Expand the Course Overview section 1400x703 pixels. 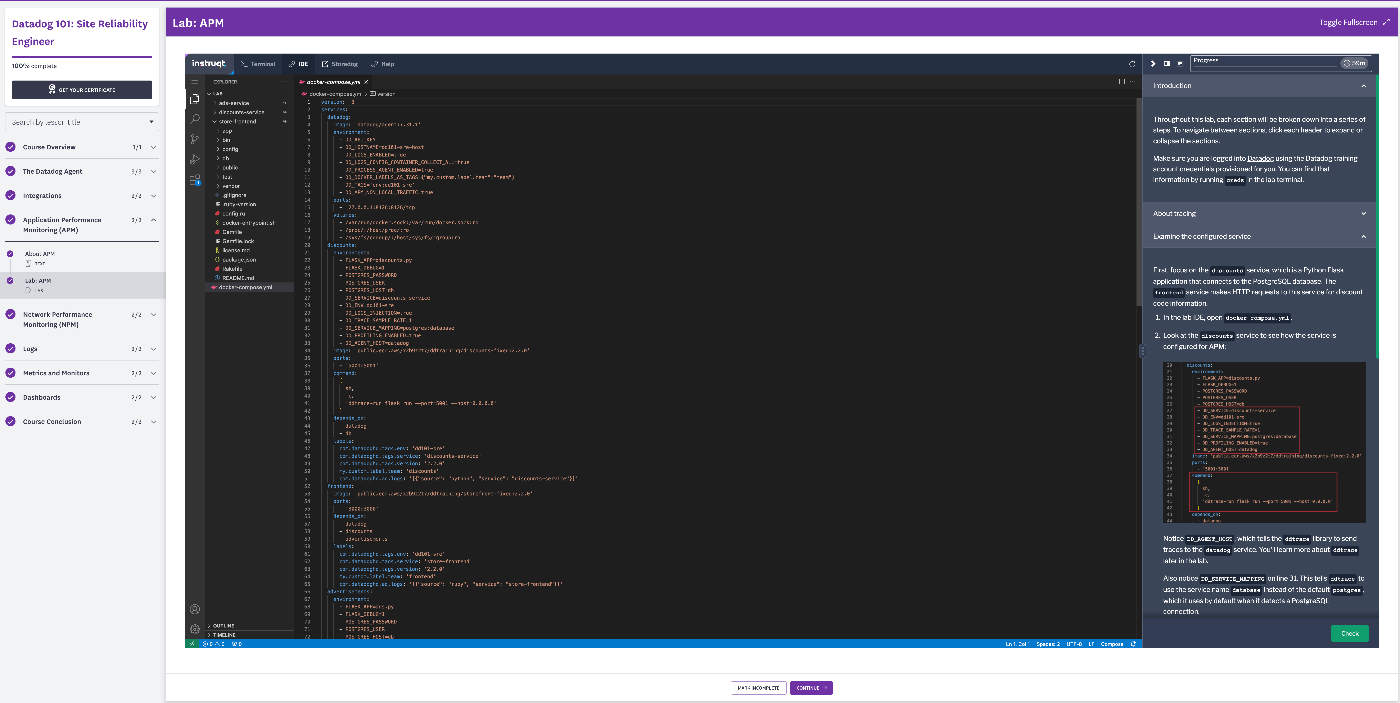pos(82,147)
